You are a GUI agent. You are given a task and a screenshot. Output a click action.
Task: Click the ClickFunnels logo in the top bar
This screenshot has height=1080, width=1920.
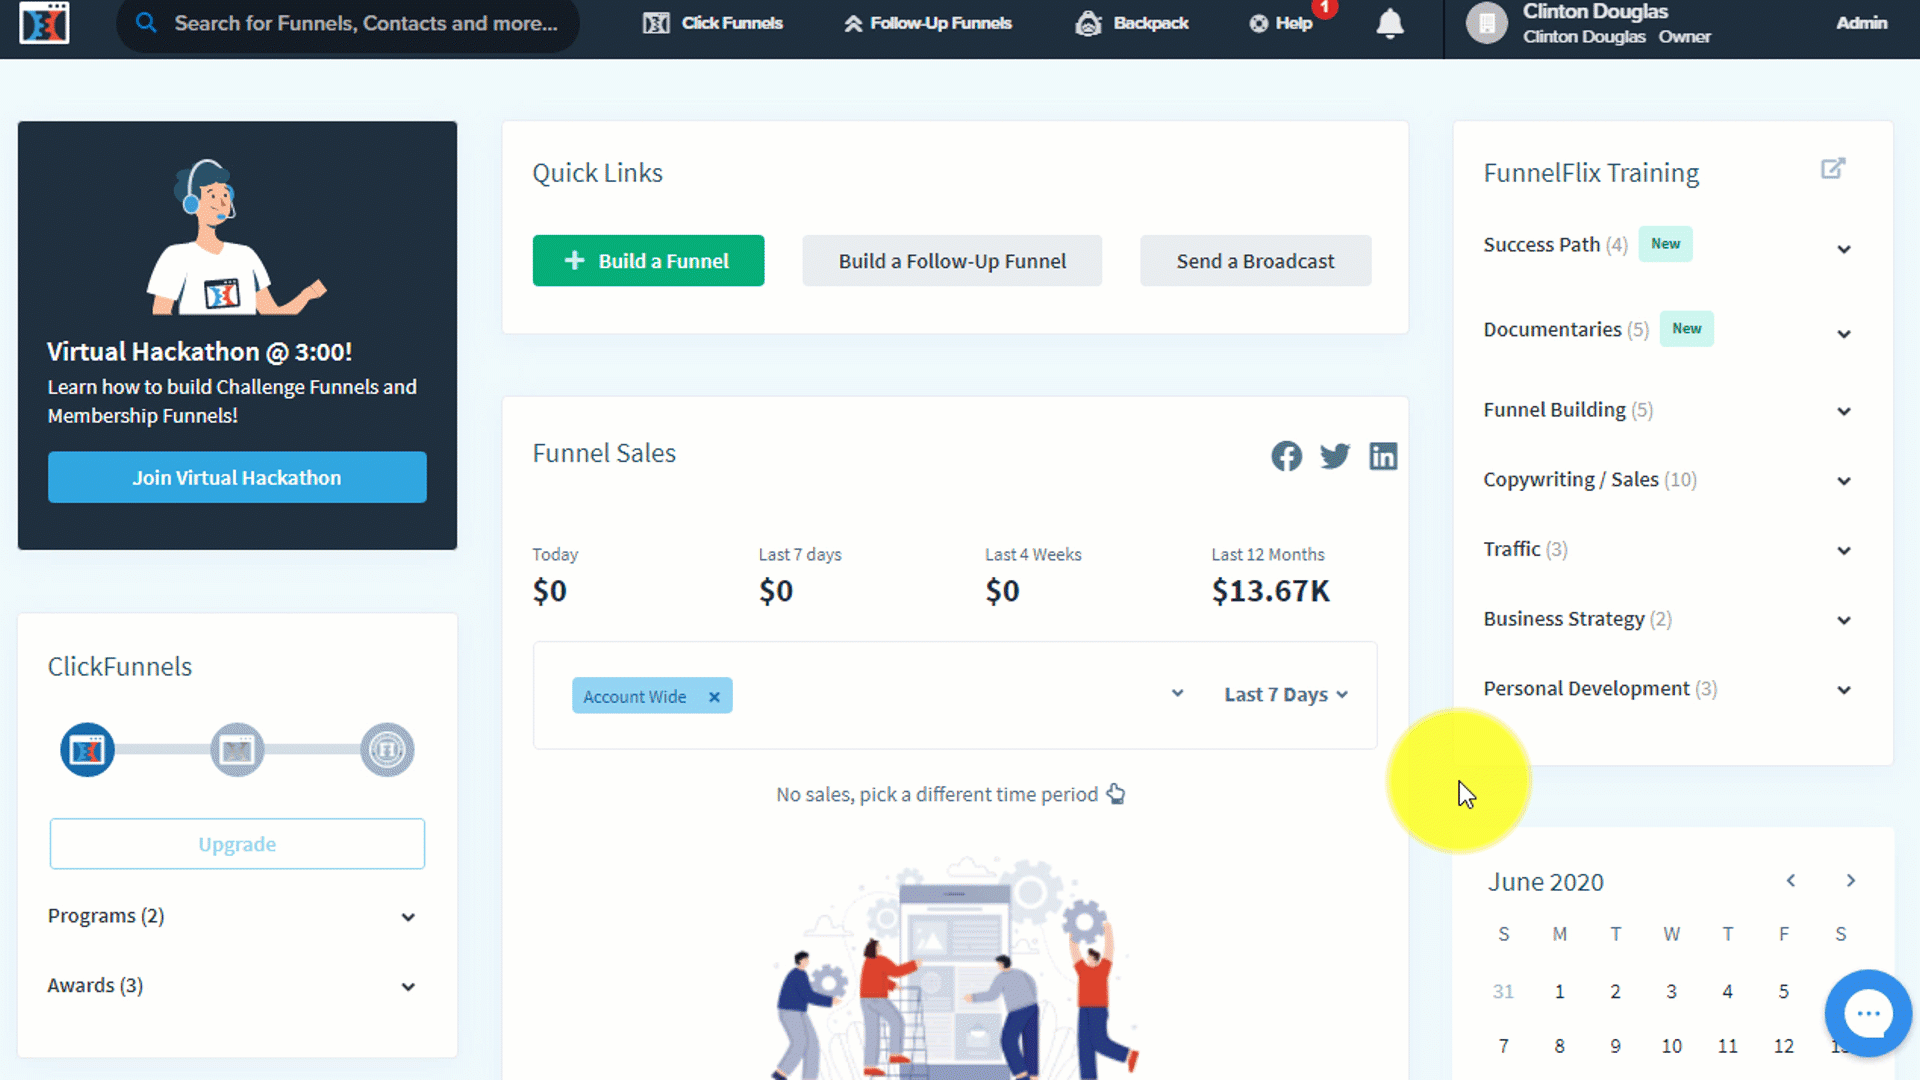click(42, 22)
